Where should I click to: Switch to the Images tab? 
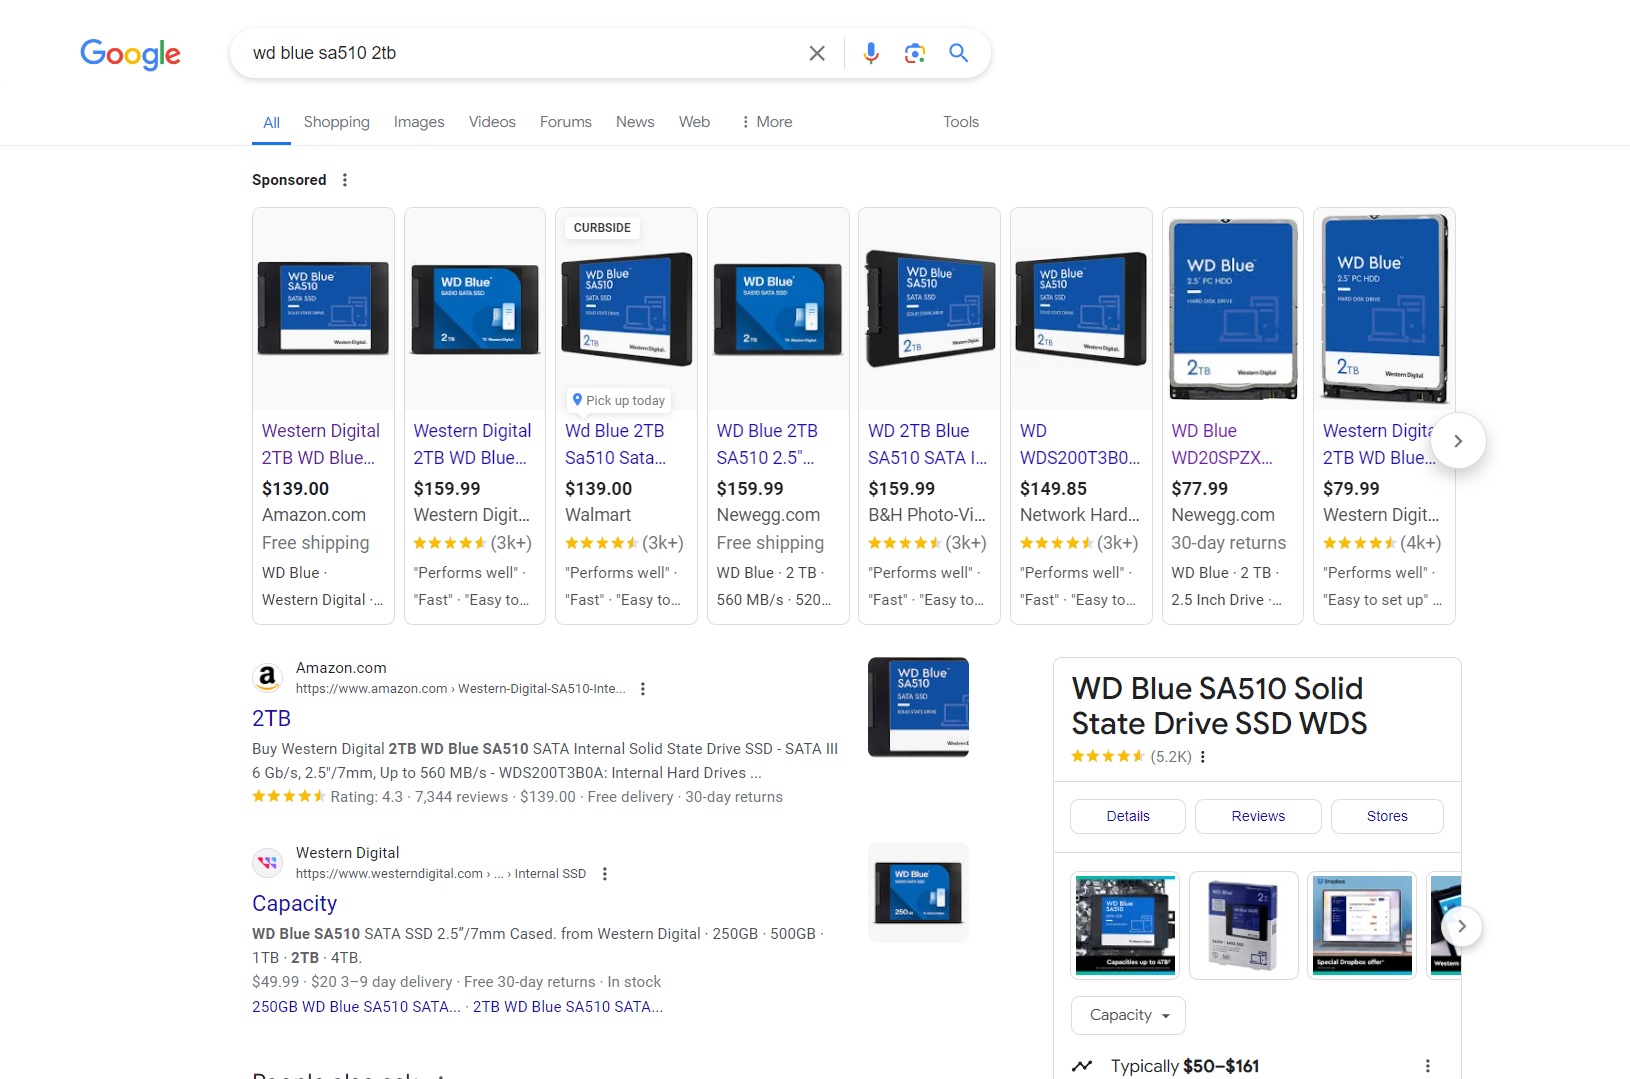tap(419, 122)
